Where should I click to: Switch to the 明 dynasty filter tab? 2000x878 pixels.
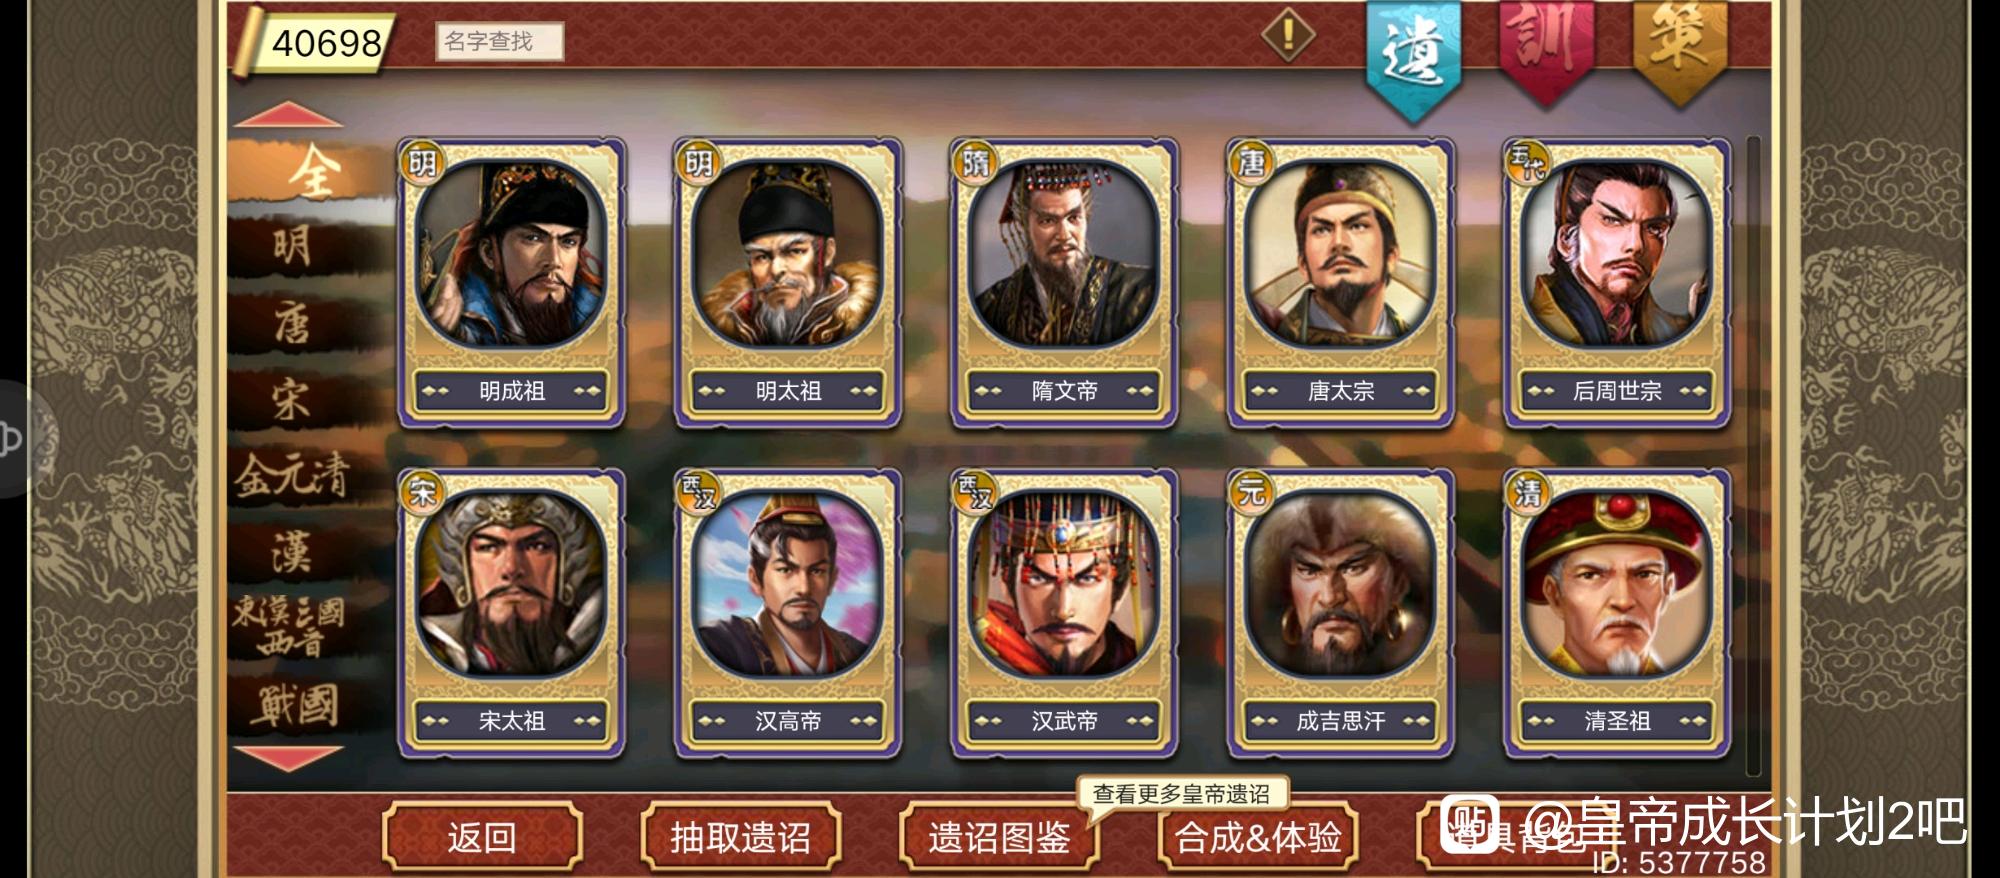291,246
